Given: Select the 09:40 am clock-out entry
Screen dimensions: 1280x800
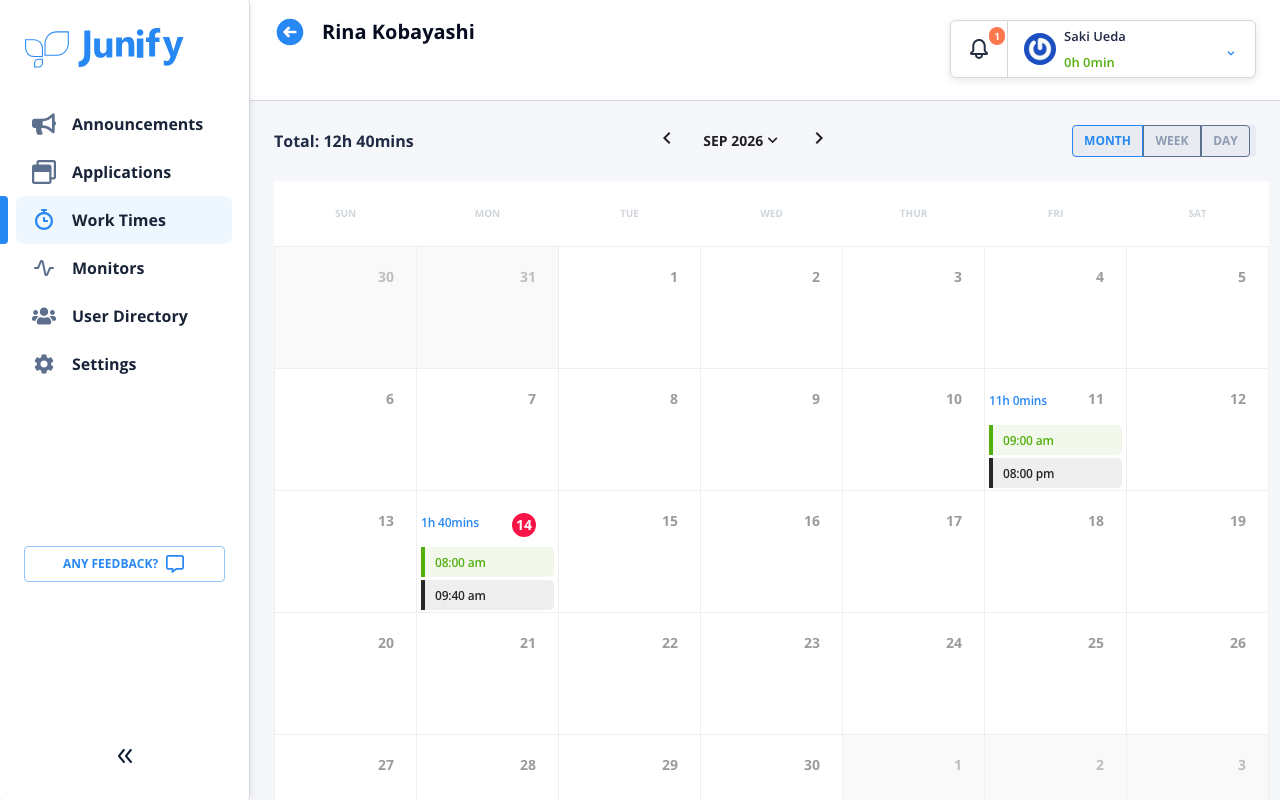Looking at the screenshot, I should pos(487,595).
